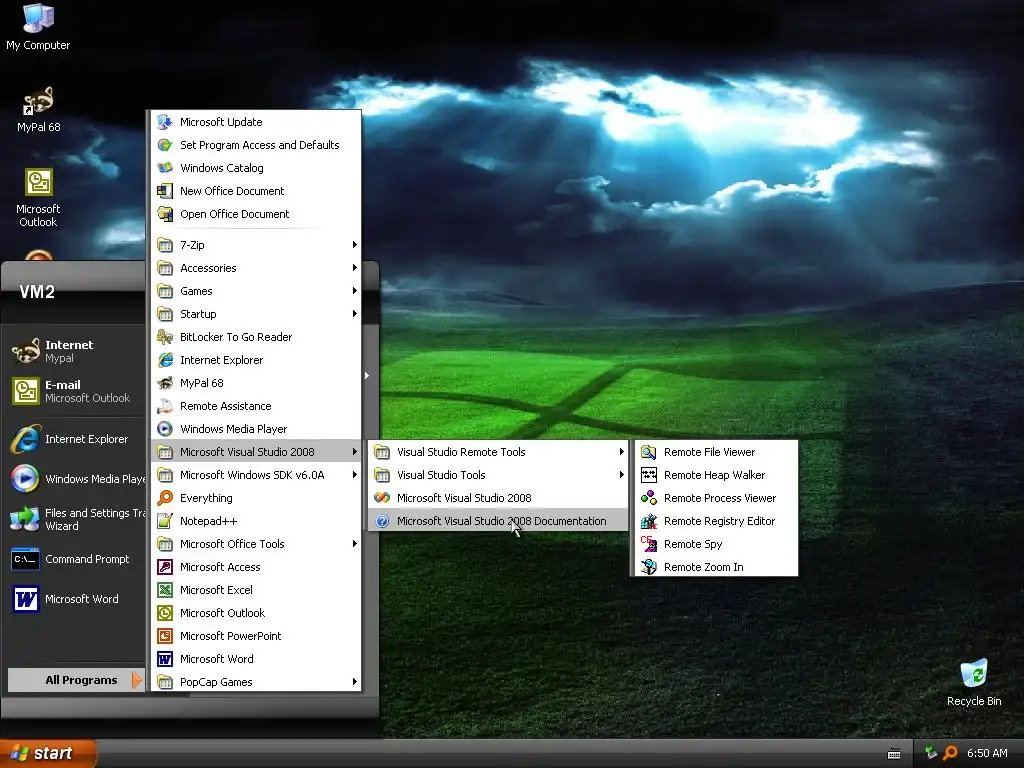Select Visual Studio Remote Tools submenu
The height and width of the screenshot is (768, 1024).
tap(498, 452)
